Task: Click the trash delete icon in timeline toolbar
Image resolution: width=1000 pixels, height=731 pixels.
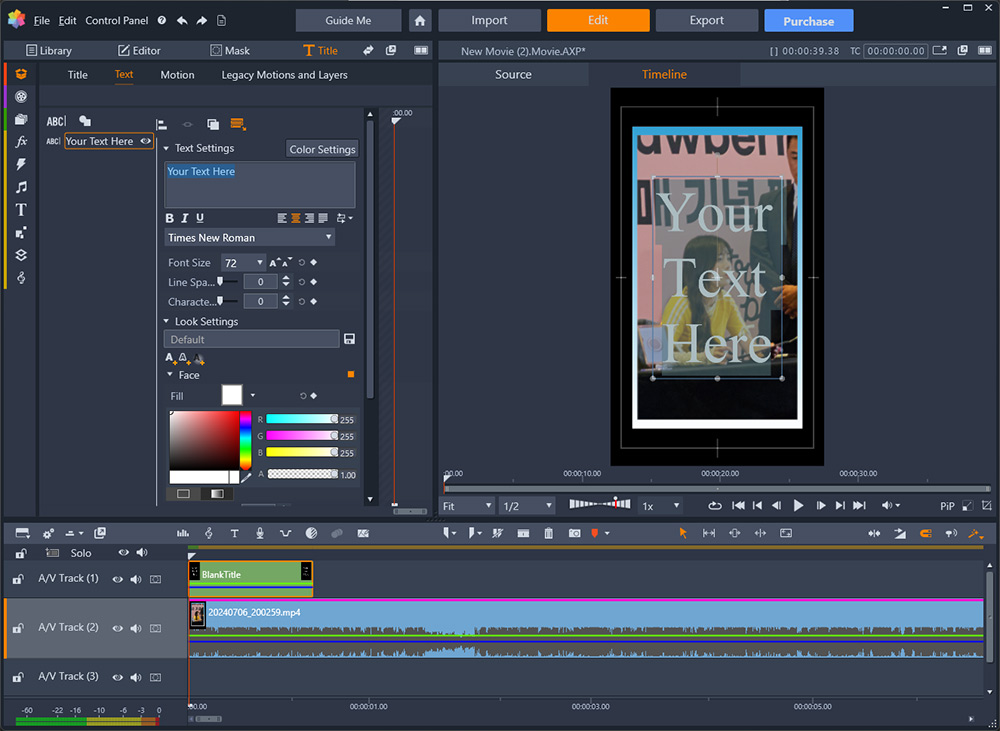Action: [x=548, y=534]
